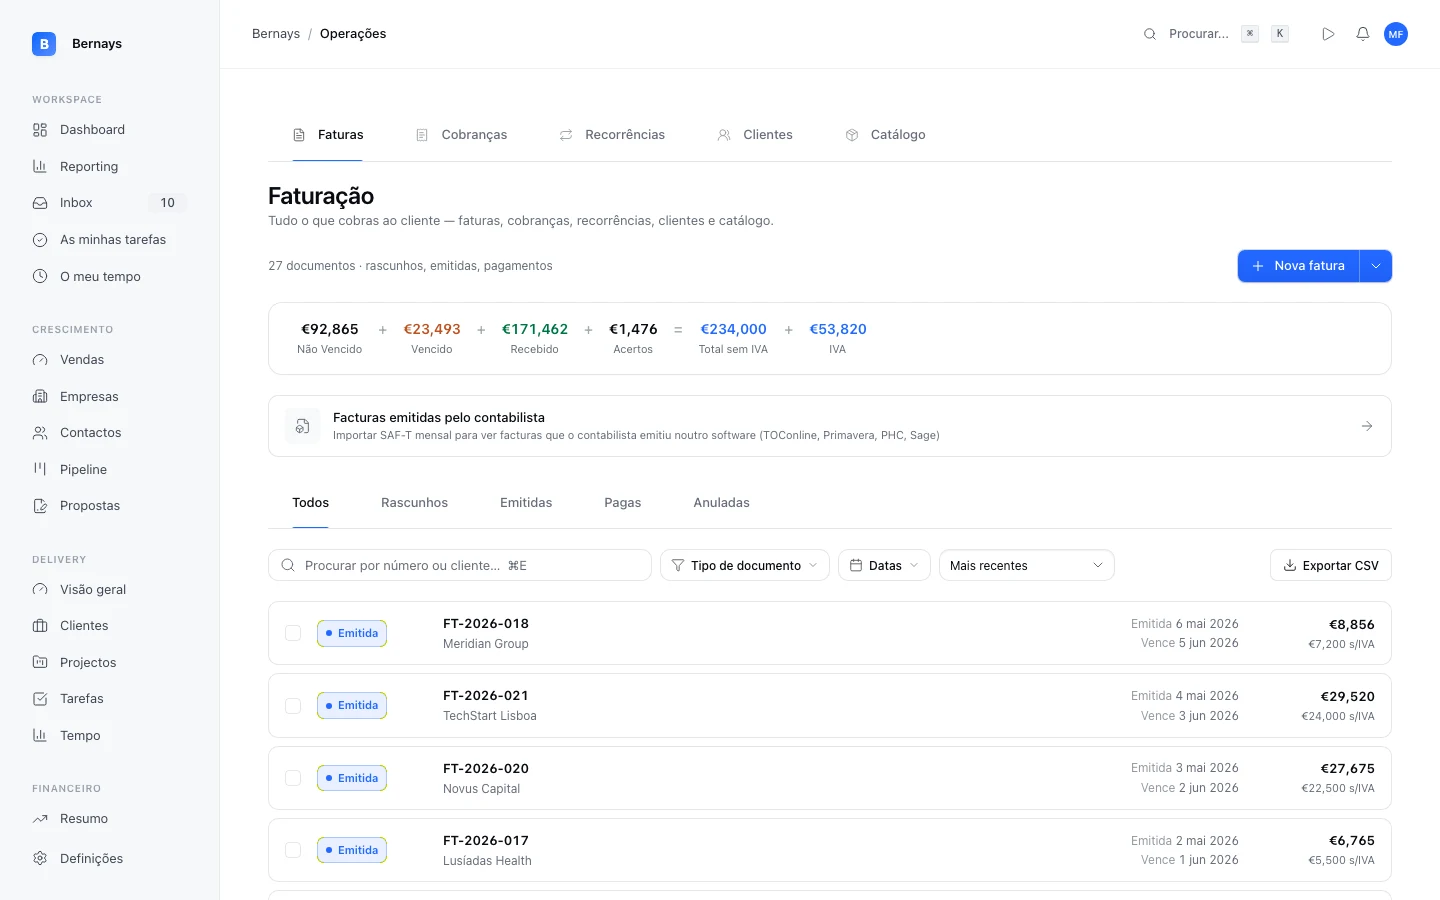Screen dimensions: 1440x900
Task: Switch to the Clientes top tab
Action: (755, 135)
